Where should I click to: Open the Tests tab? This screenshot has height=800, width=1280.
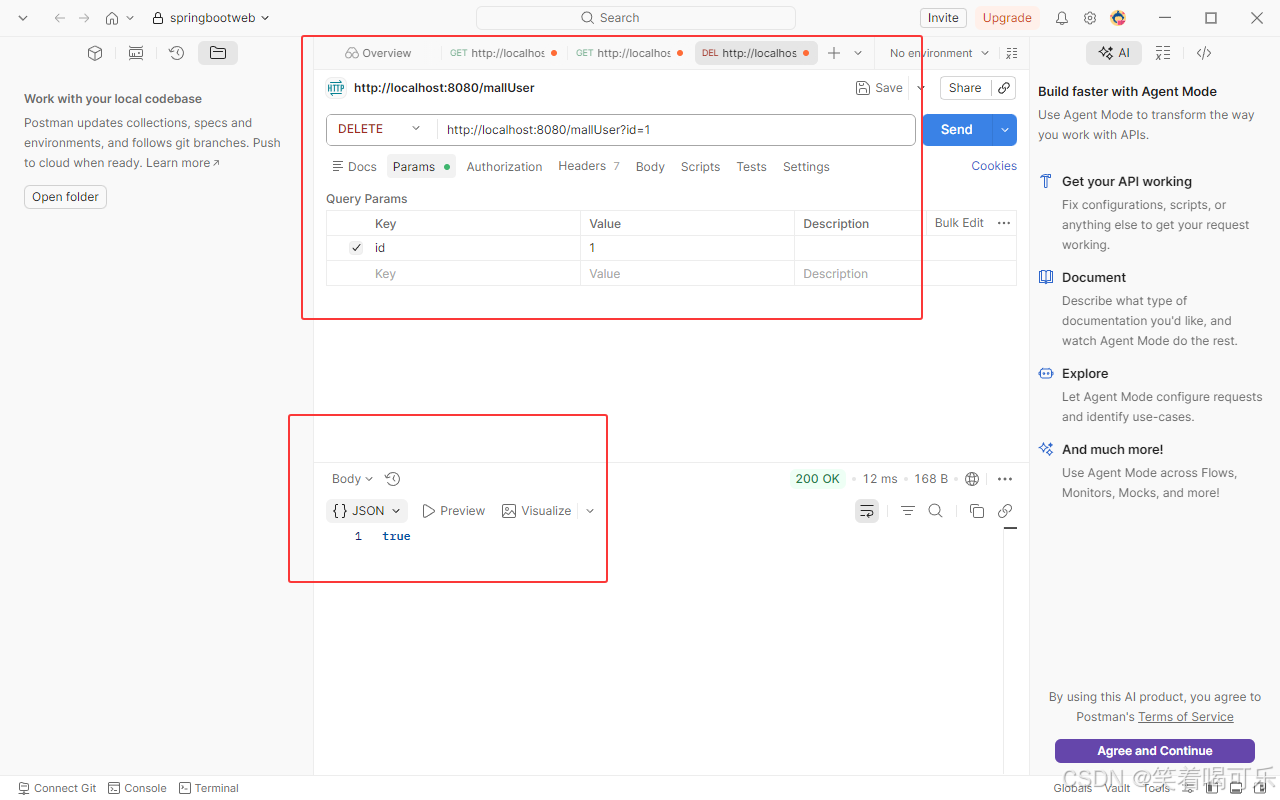(751, 167)
